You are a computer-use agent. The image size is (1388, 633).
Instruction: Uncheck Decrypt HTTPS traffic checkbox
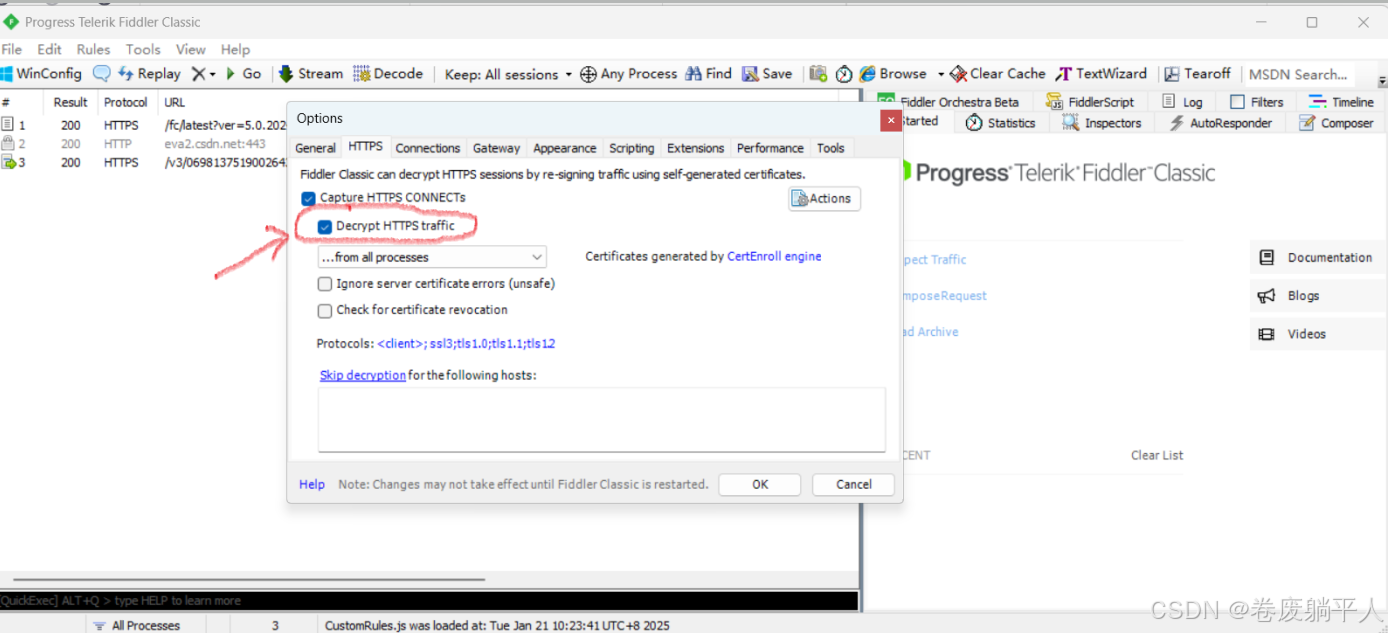pyautogui.click(x=324, y=226)
